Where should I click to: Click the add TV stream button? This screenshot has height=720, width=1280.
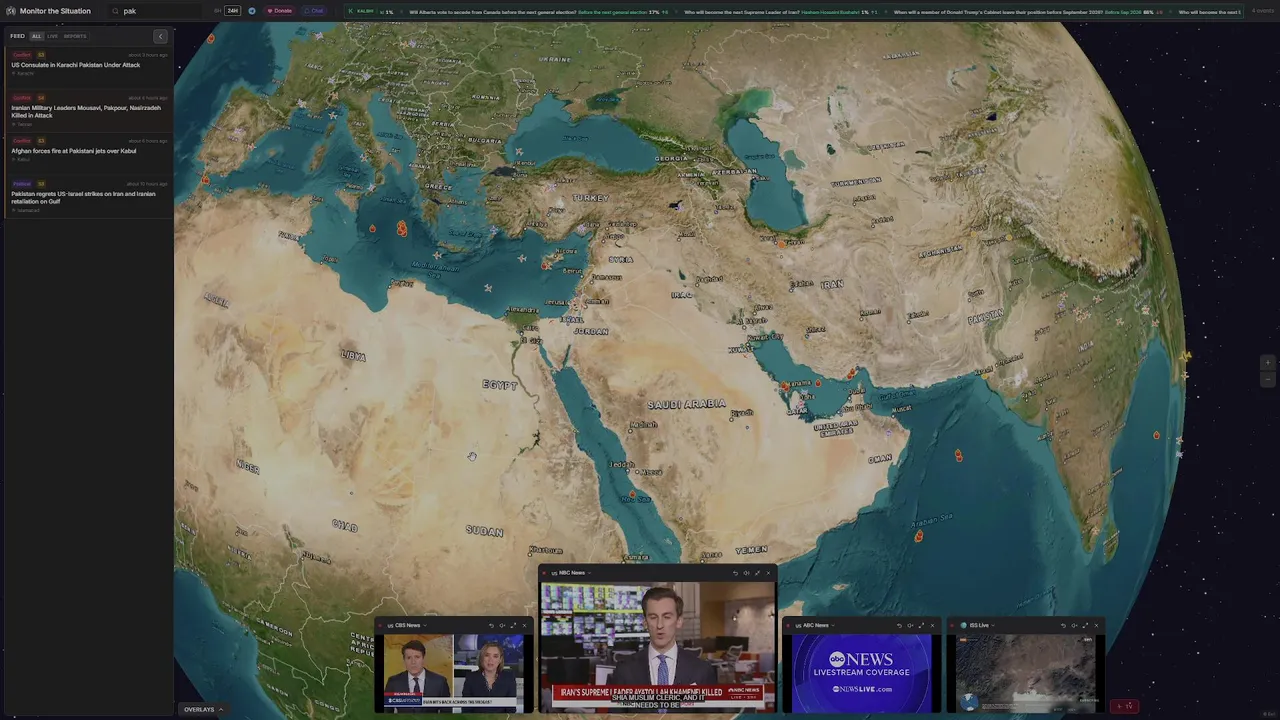click(1126, 706)
